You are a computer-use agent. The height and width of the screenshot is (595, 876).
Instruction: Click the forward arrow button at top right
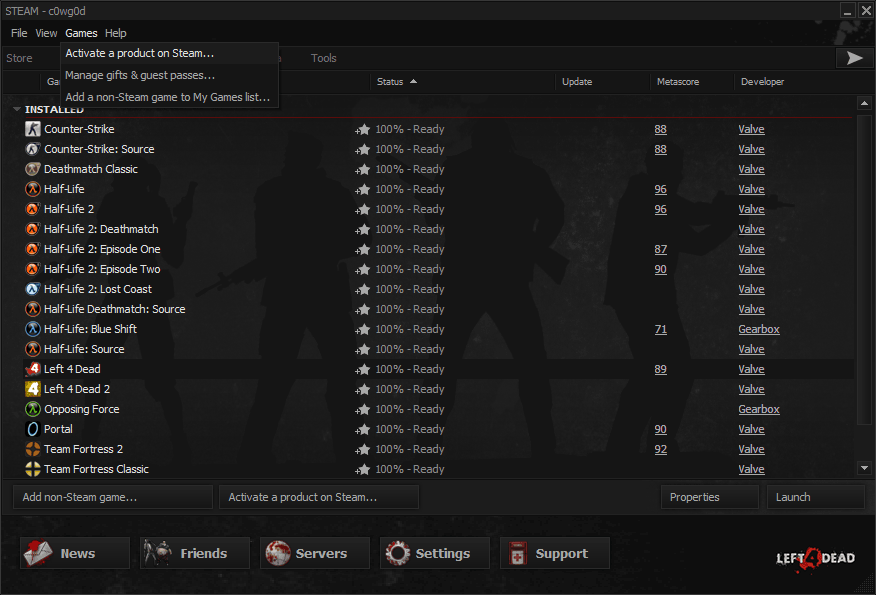[x=854, y=58]
